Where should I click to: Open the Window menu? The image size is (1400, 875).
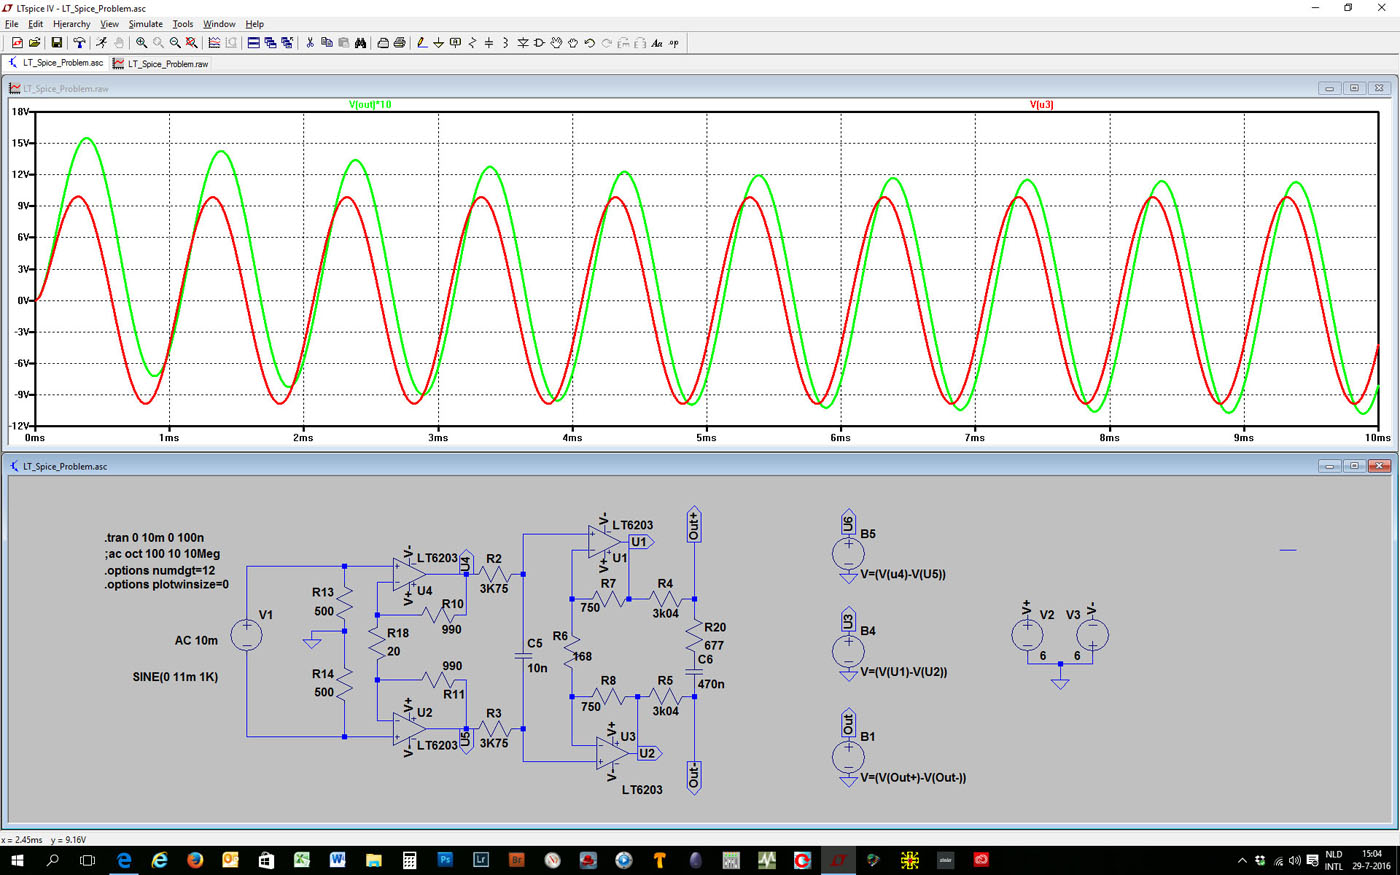click(x=219, y=24)
